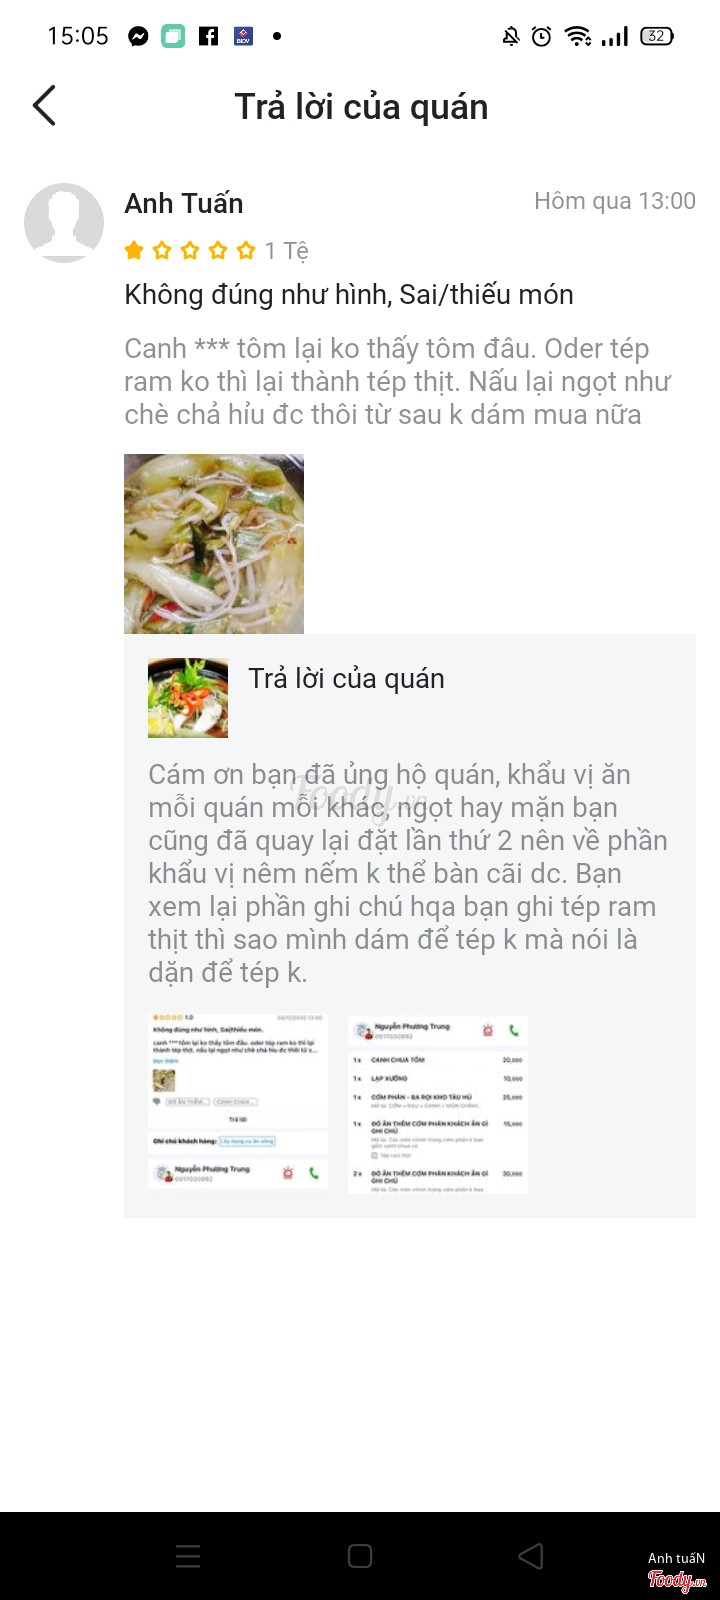This screenshot has height=1600, width=720.
Task: Tap the Android home navigation button
Action: (360, 1556)
